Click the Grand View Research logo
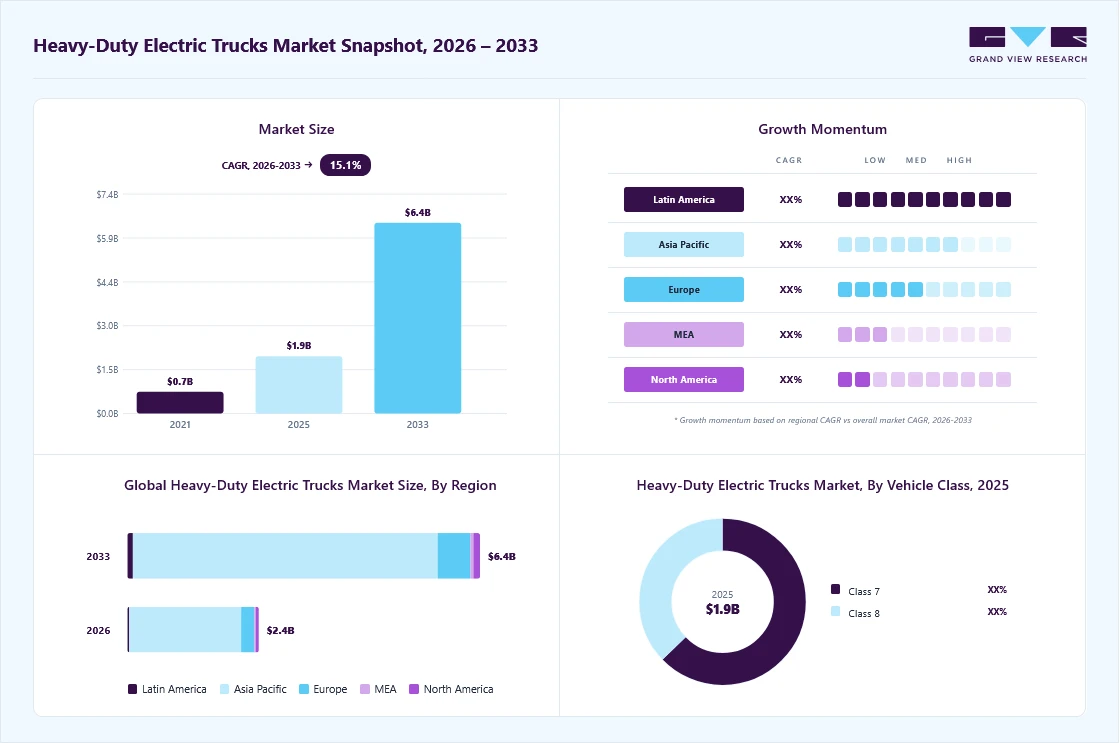The width and height of the screenshot is (1120, 743). pyautogui.click(x=1028, y=45)
